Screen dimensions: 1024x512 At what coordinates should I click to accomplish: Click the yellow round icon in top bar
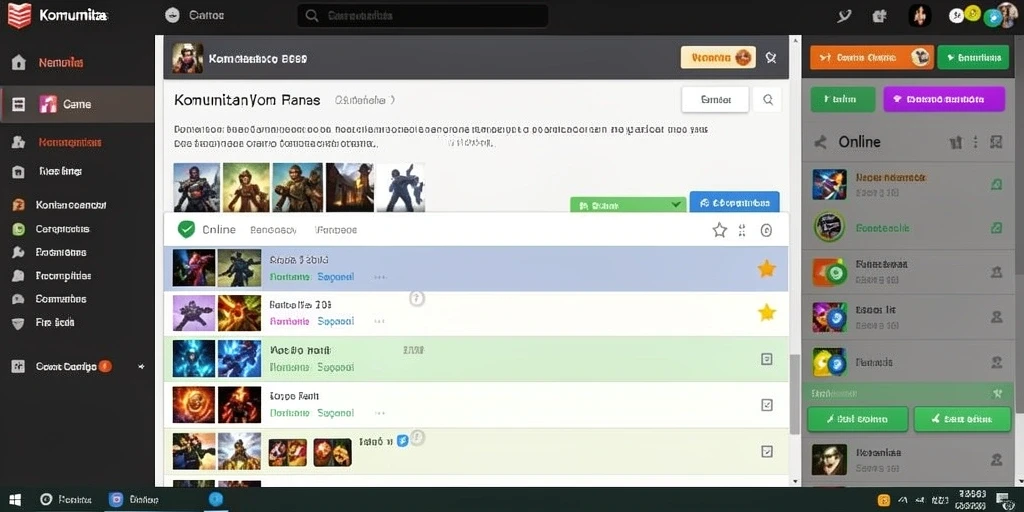[973, 13]
